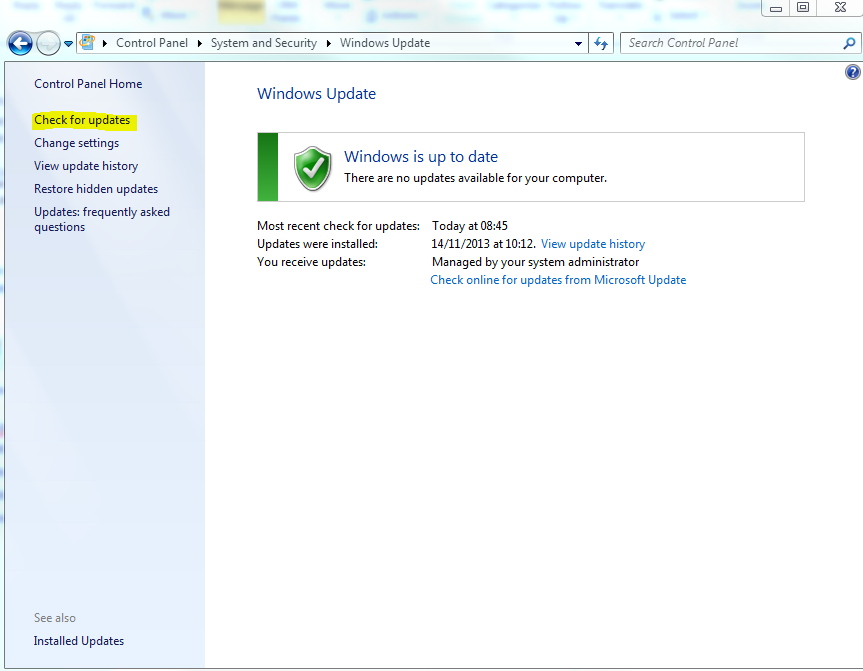The image size is (863, 671).
Task: Click 'There are no updates available' text
Action: click(x=476, y=178)
